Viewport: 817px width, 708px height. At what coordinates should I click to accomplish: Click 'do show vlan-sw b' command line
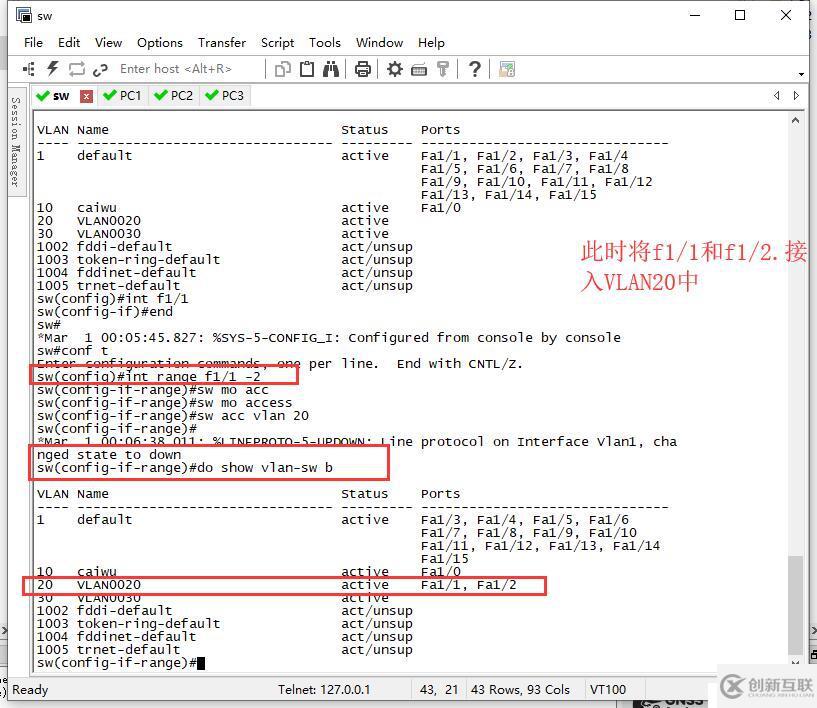click(265, 468)
